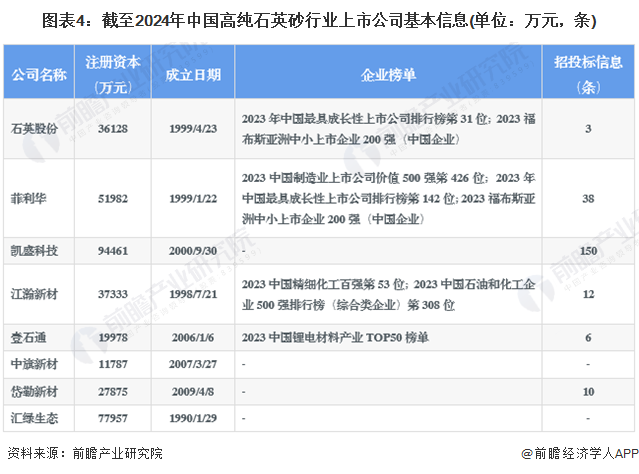
Task: Click the 壹石通 company name cell
Action: pyautogui.click(x=27, y=338)
